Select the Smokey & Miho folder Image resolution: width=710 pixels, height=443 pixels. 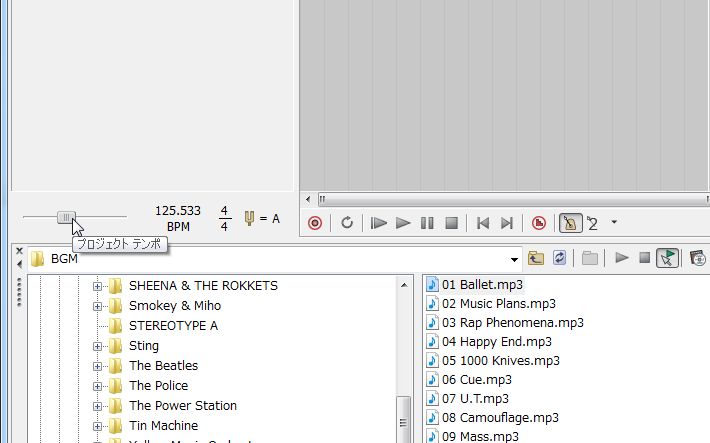[x=175, y=306]
